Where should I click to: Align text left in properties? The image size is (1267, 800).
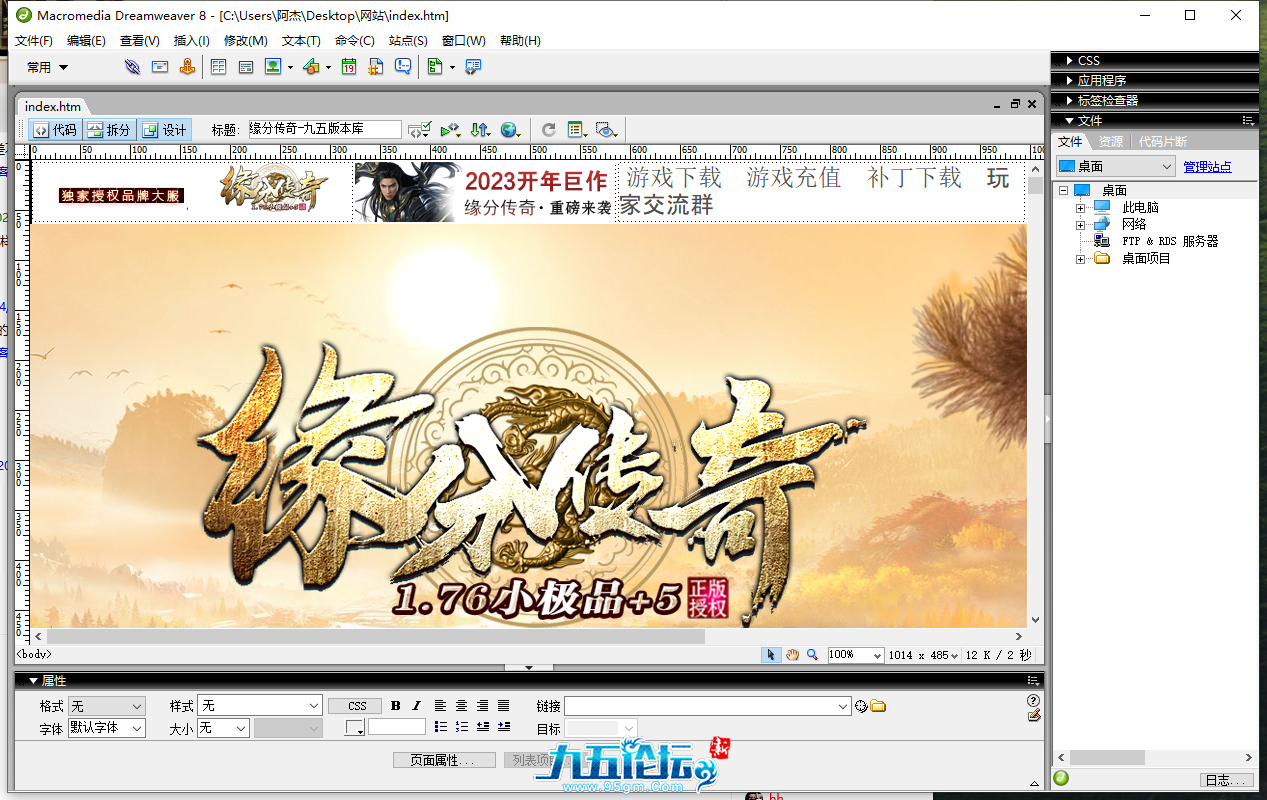coord(440,706)
